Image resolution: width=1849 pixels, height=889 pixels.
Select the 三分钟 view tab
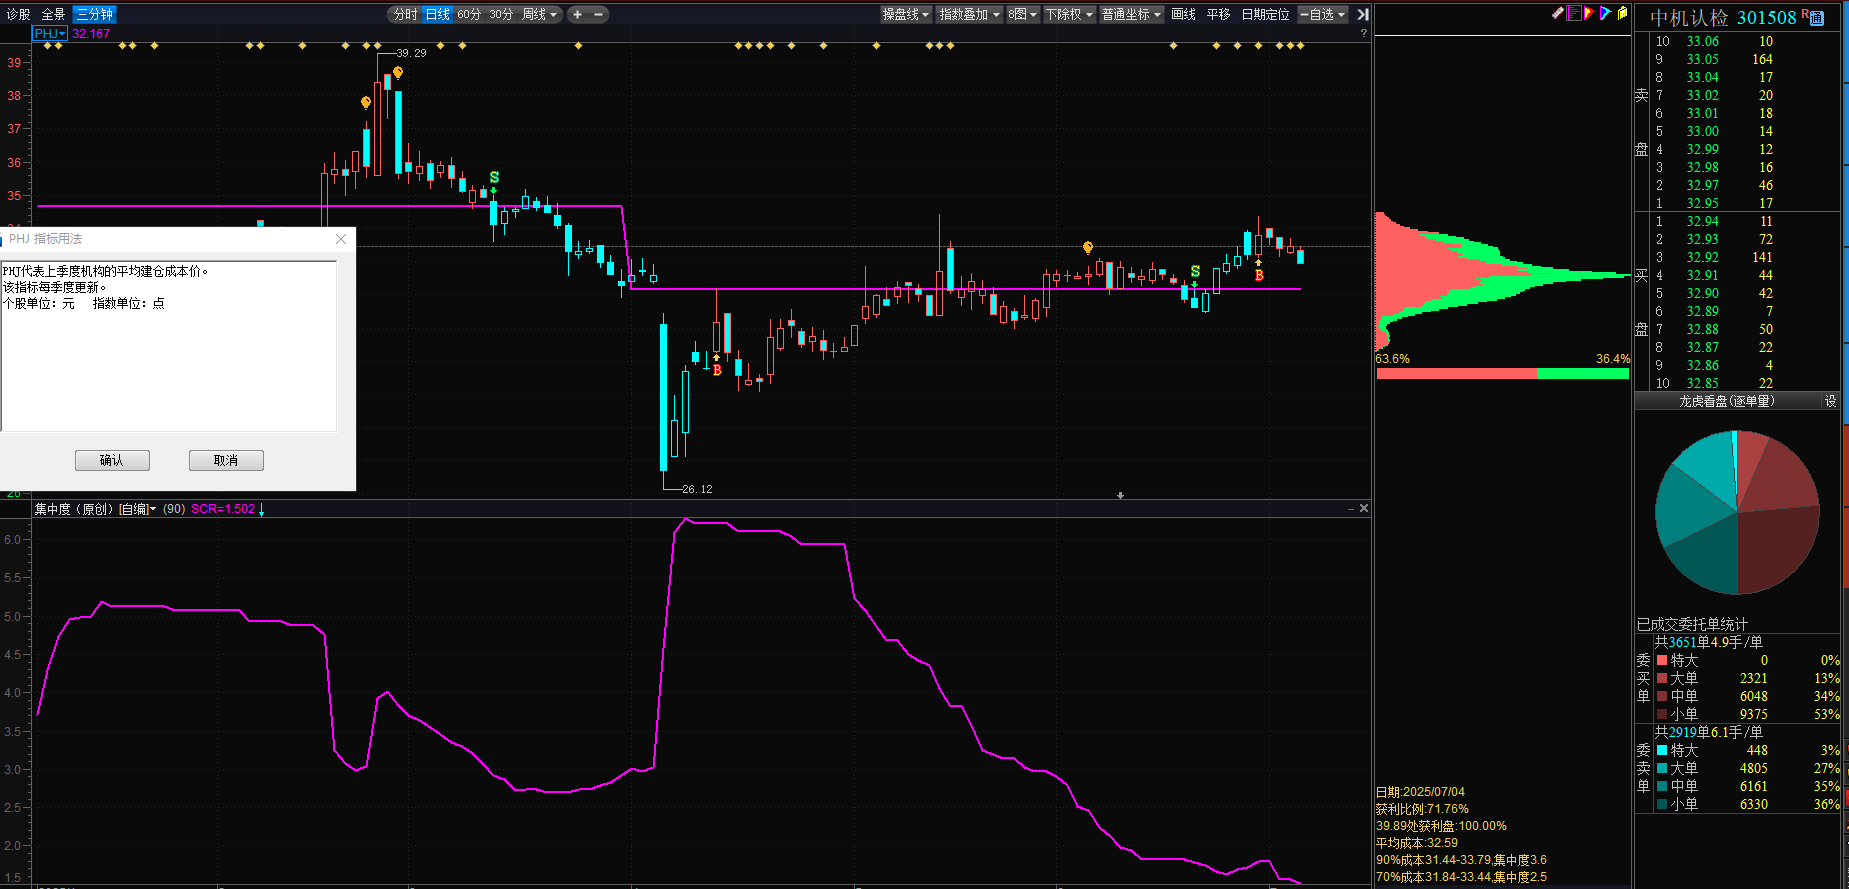(94, 14)
